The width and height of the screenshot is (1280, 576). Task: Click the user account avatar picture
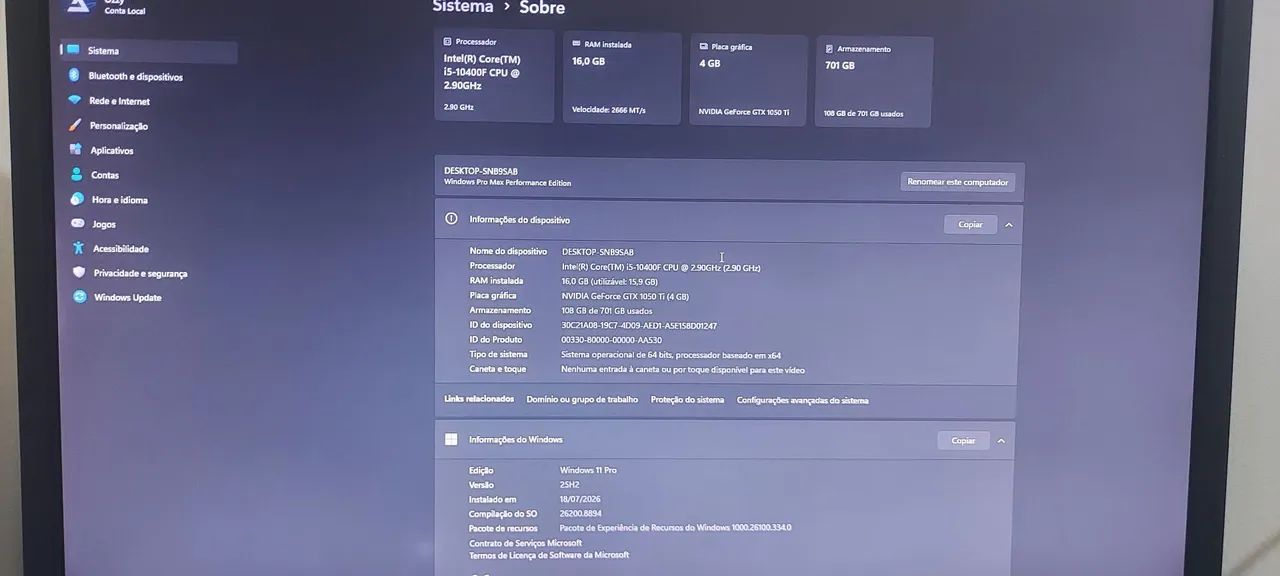point(80,6)
